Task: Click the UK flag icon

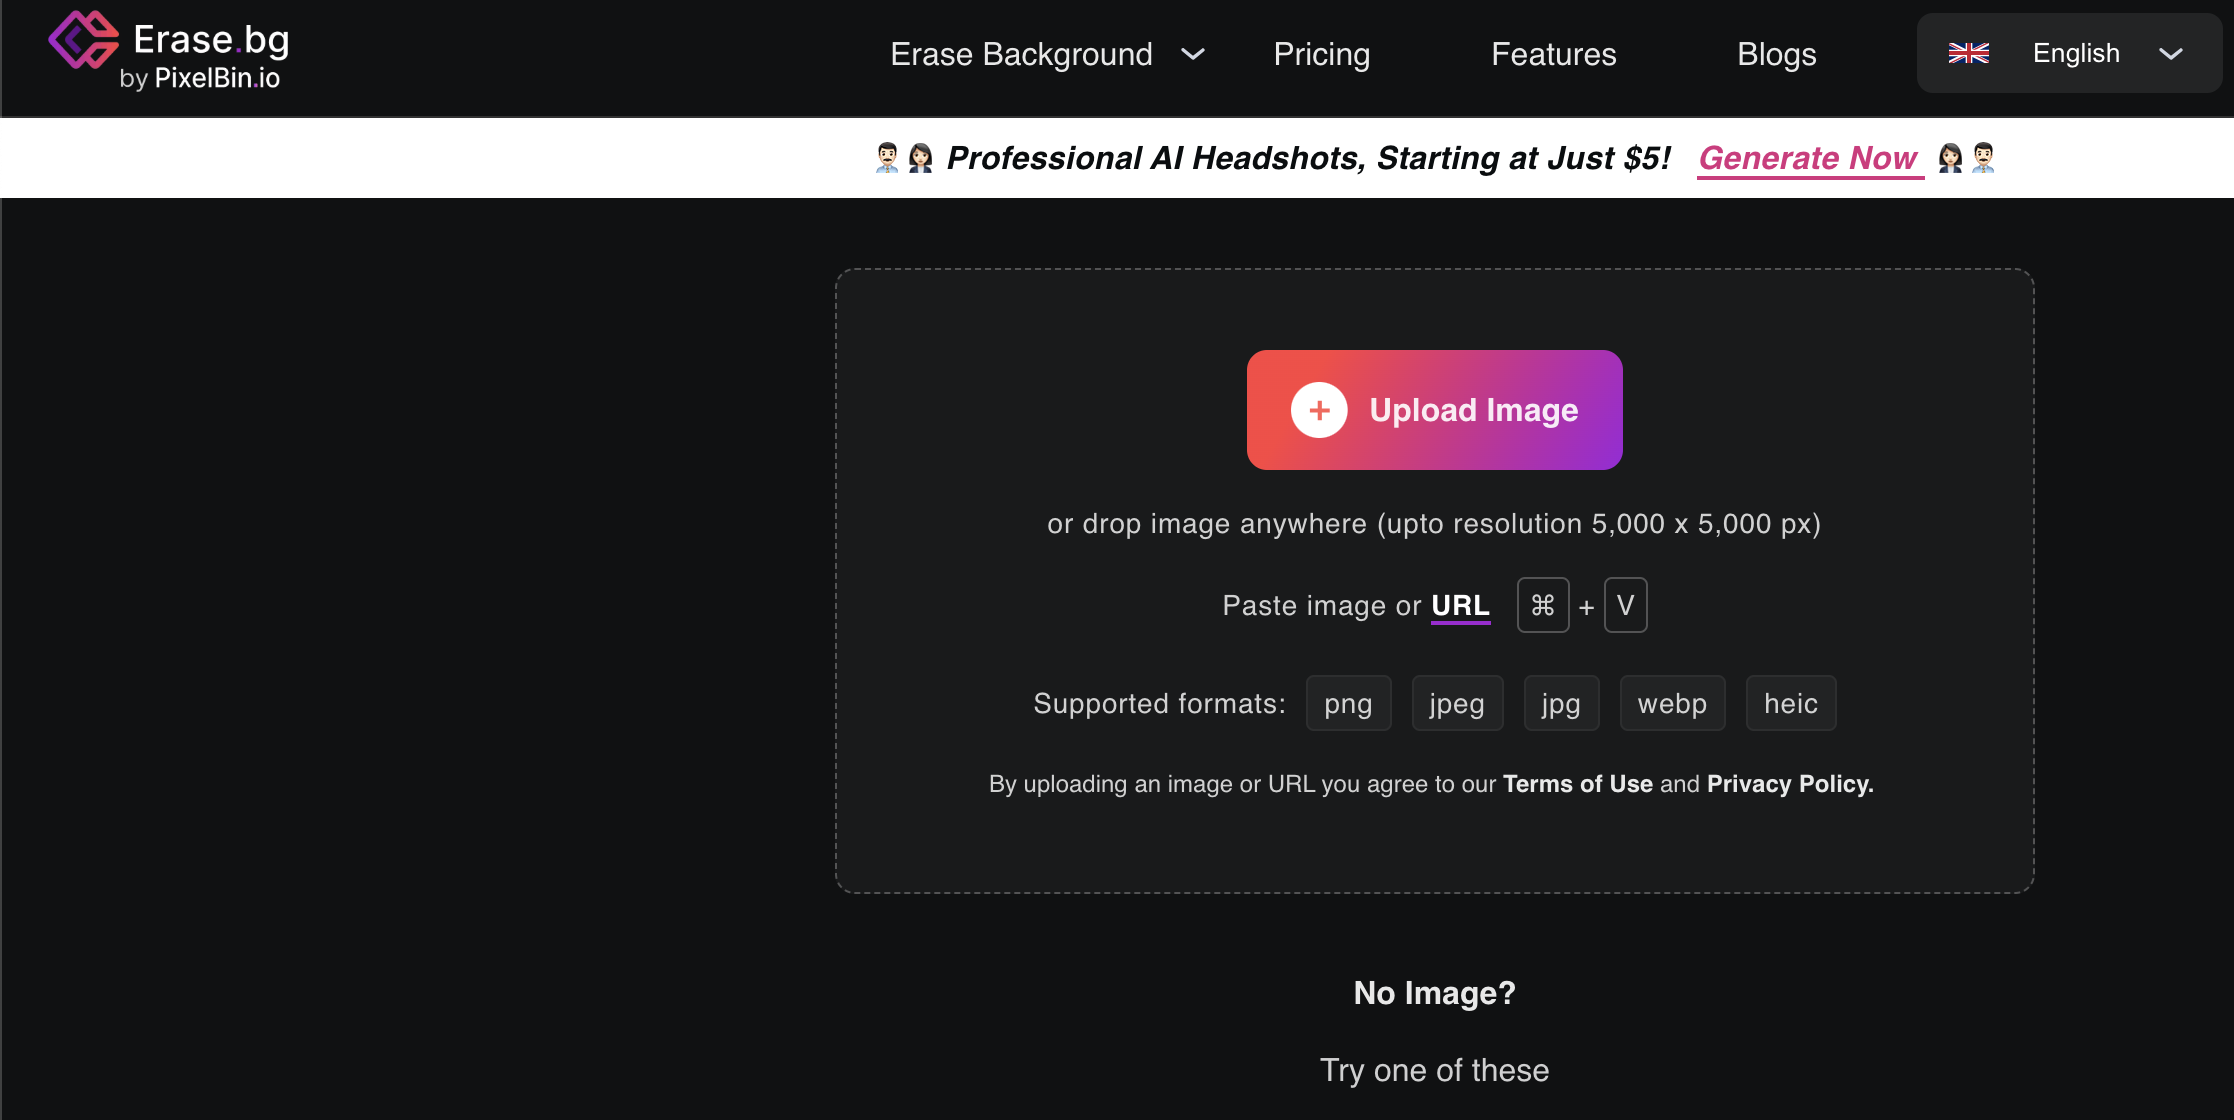Action: pyautogui.click(x=1968, y=53)
